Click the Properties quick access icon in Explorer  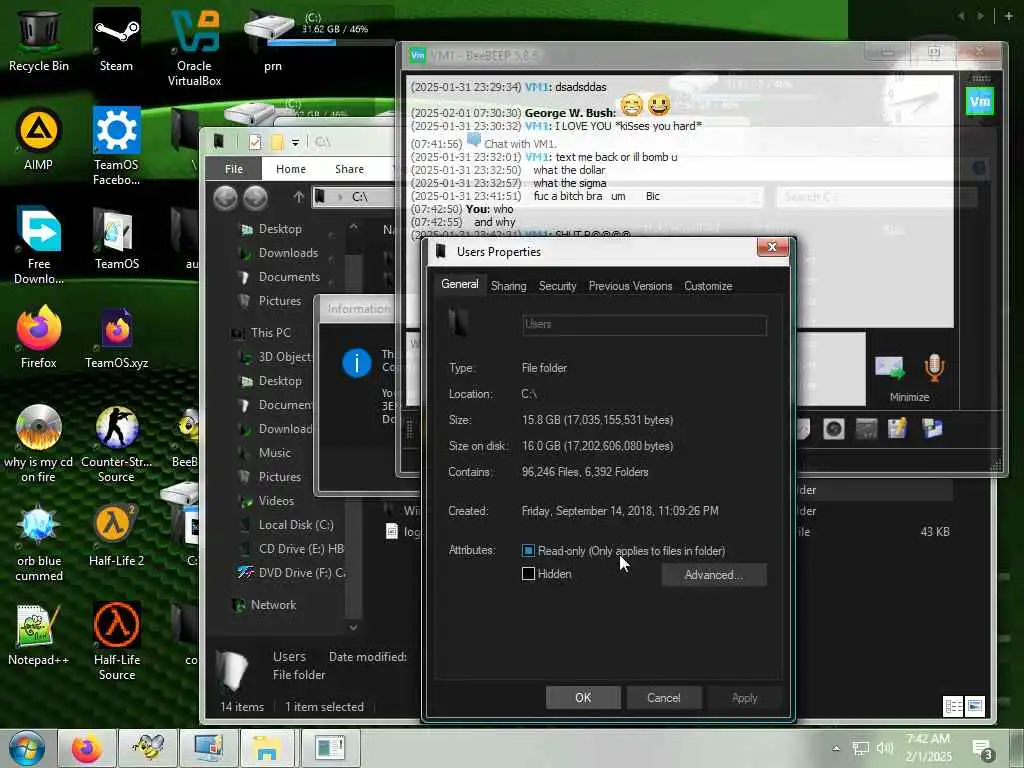coord(255,142)
